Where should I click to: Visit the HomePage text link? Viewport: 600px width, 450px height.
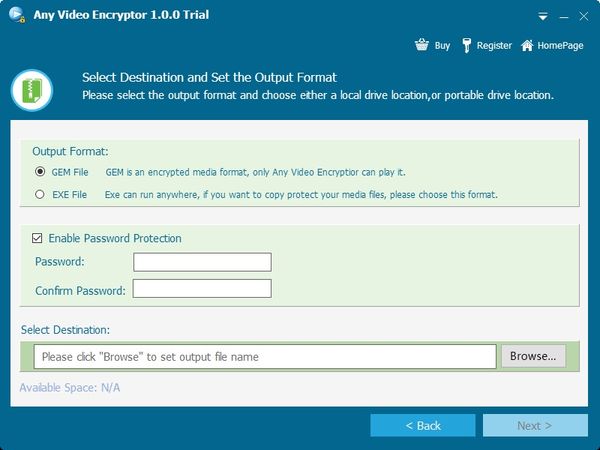pyautogui.click(x=559, y=46)
